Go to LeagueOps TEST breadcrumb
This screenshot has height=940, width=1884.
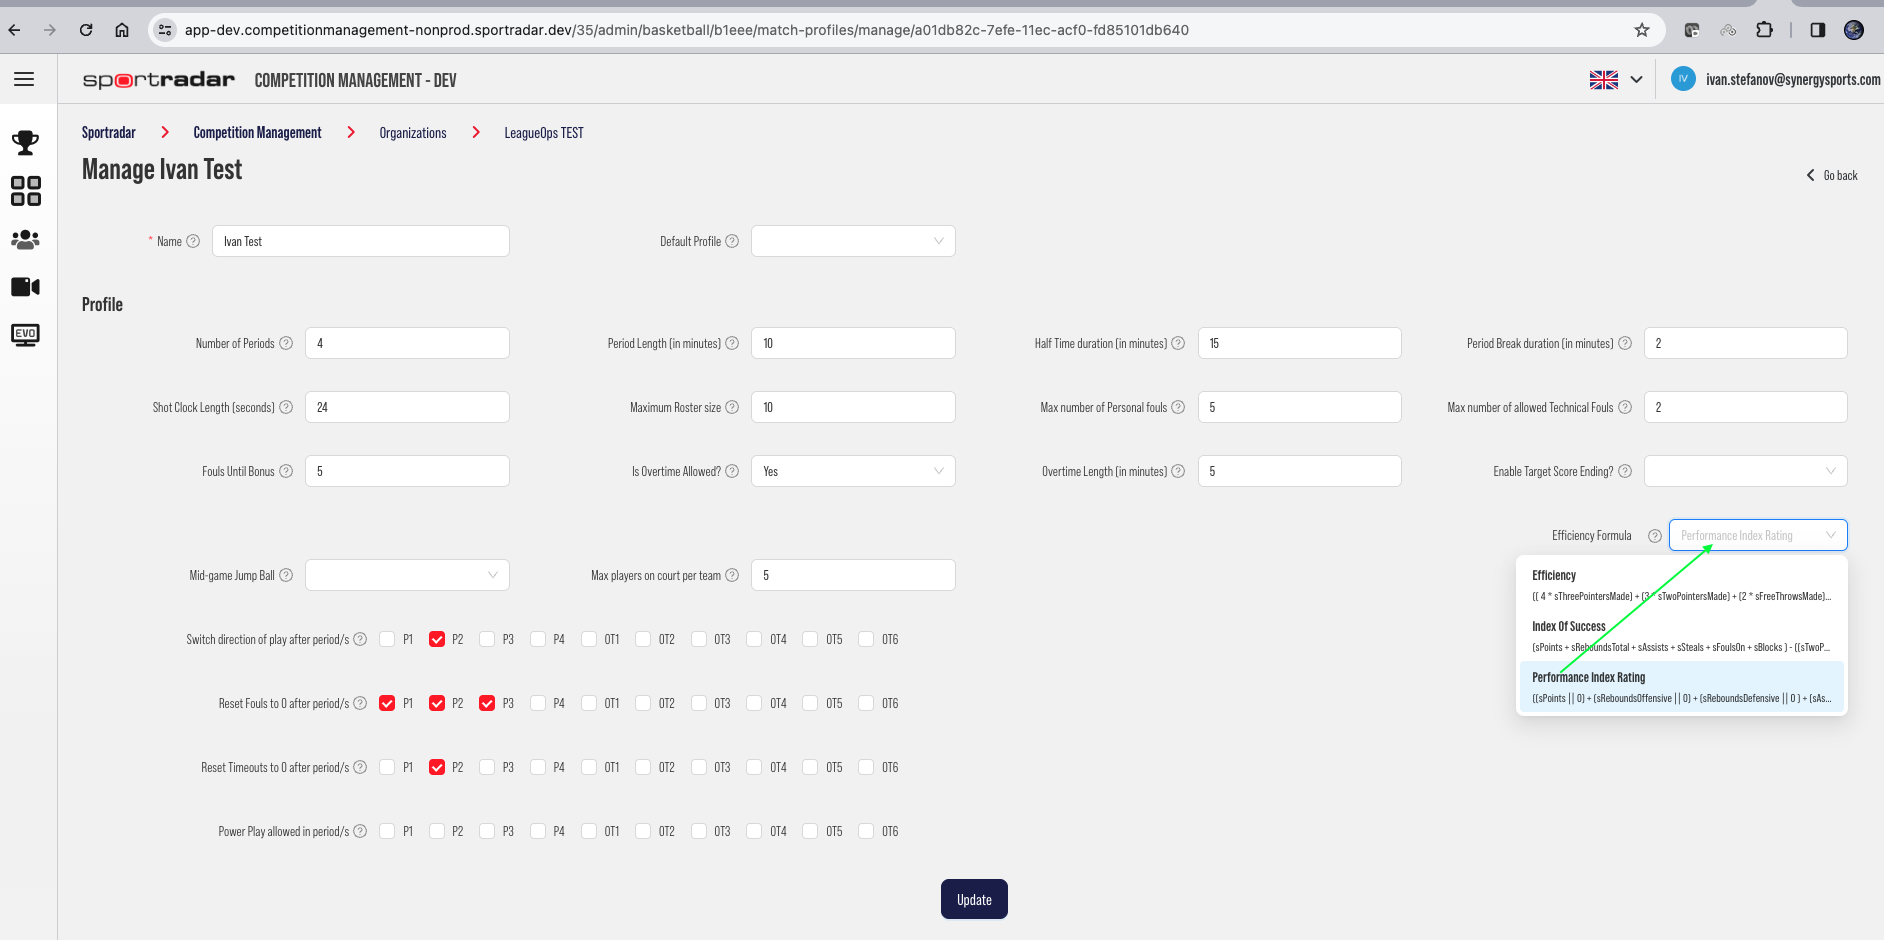544,132
